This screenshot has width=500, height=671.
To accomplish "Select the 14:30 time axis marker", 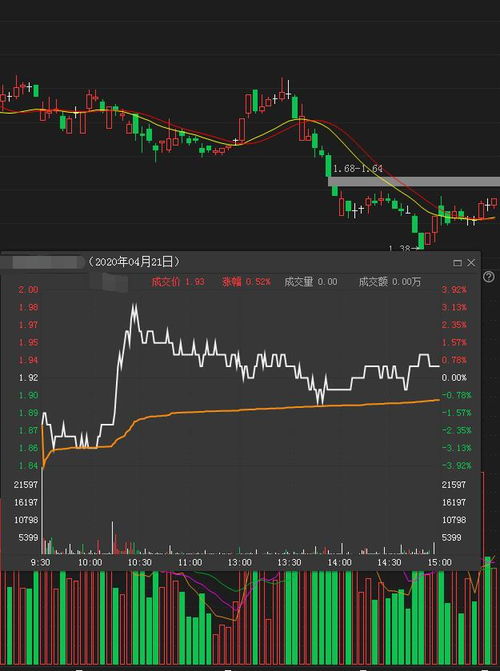I will click(389, 562).
